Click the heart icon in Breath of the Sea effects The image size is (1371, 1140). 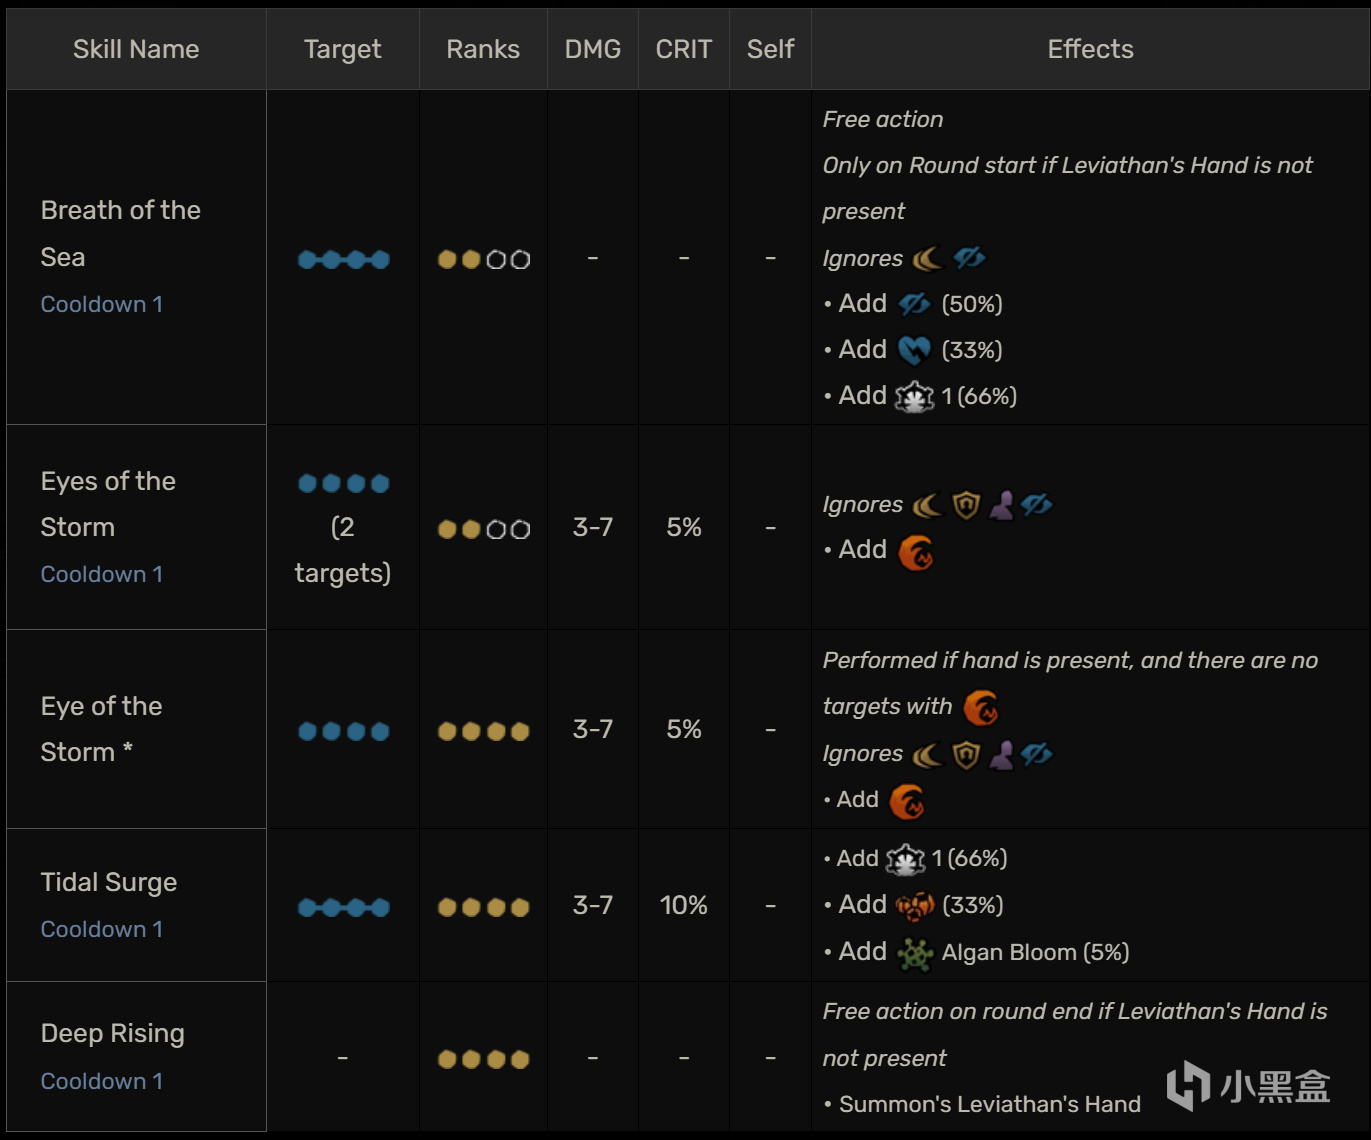point(914,350)
